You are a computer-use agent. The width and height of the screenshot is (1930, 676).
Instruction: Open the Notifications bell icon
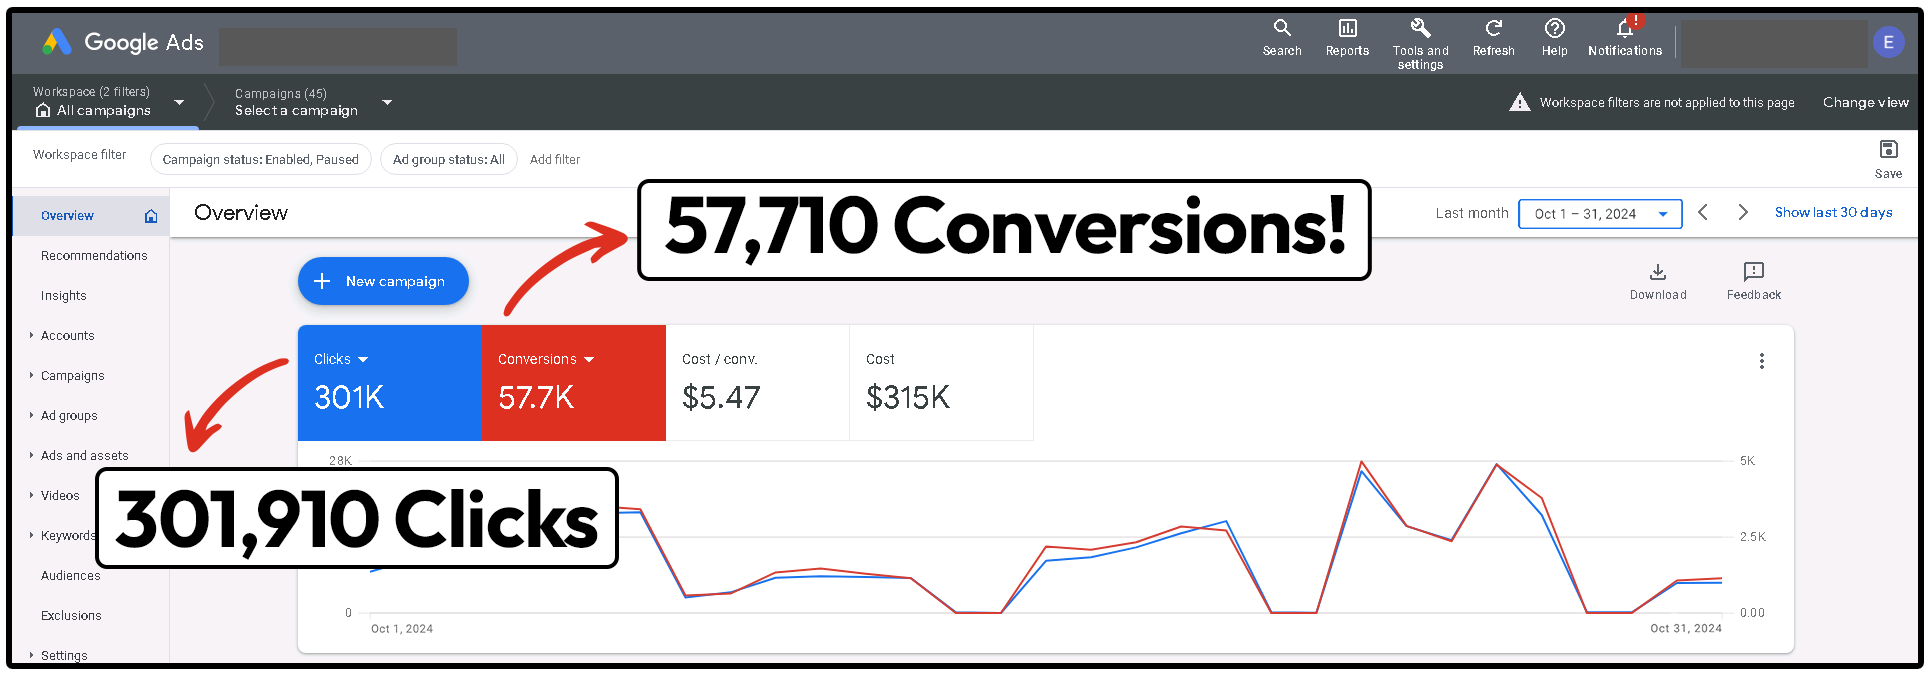coord(1625,29)
